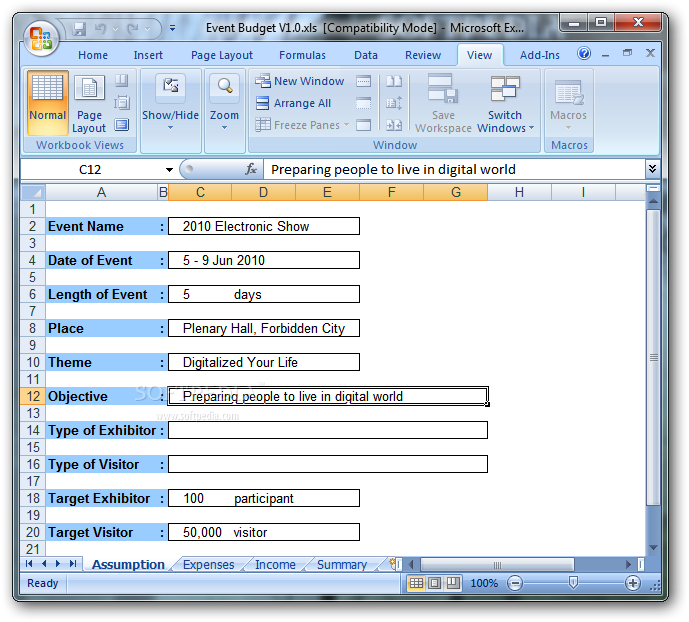Viewport: 689px width, 622px height.
Task: Click the Redo icon in Quick Access Toolbar
Action: click(x=133, y=29)
